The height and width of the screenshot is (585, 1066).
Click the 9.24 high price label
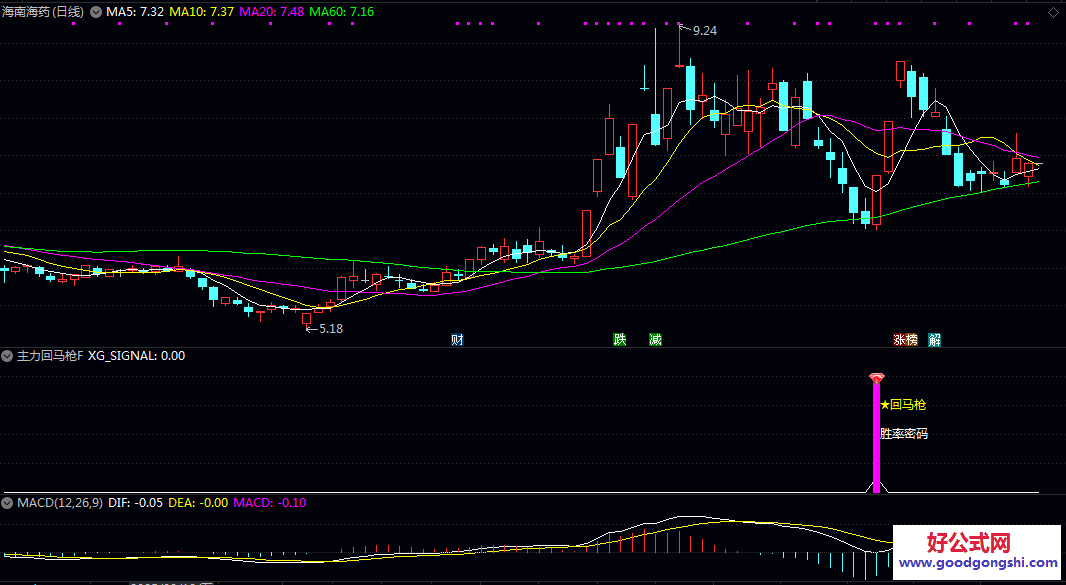[x=704, y=31]
